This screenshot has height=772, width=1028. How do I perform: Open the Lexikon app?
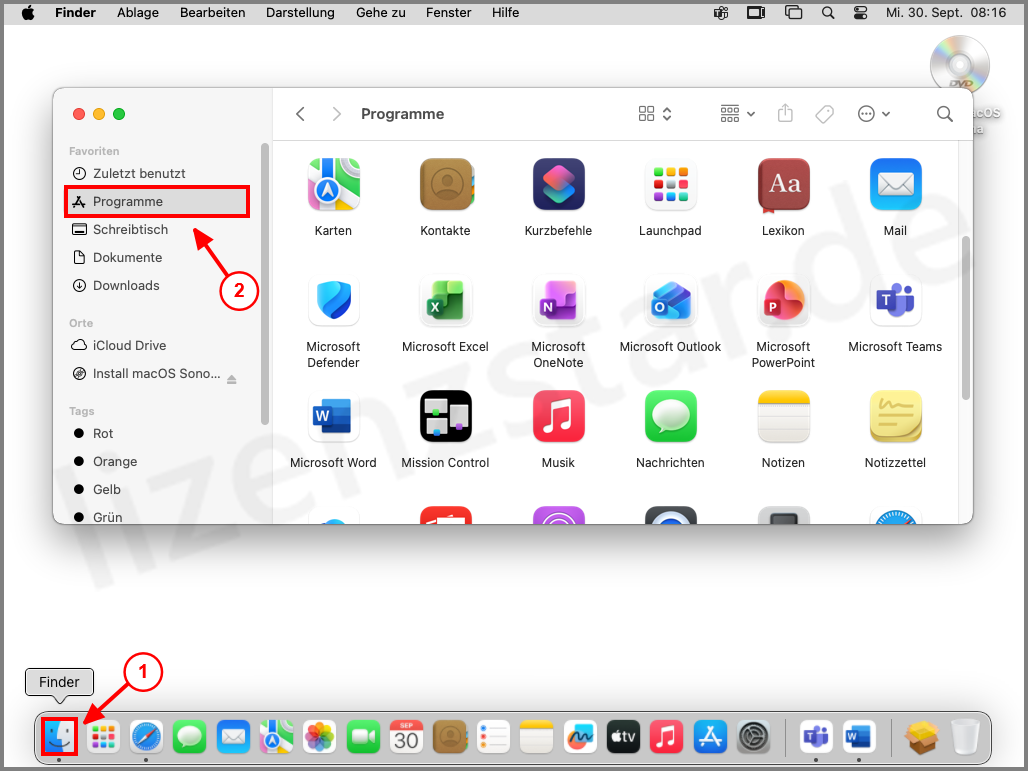pos(783,184)
